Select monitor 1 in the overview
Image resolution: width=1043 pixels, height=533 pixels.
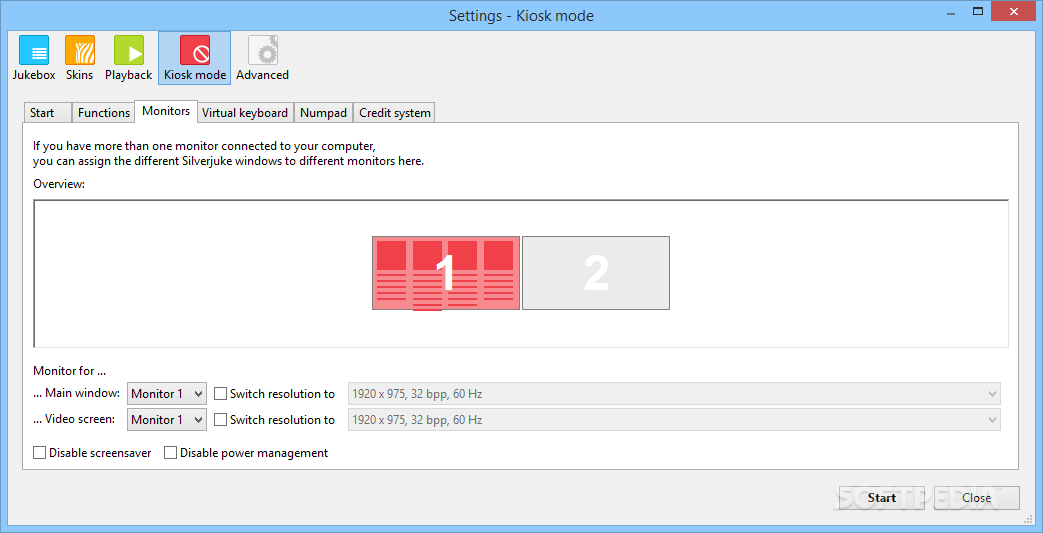[x=446, y=273]
